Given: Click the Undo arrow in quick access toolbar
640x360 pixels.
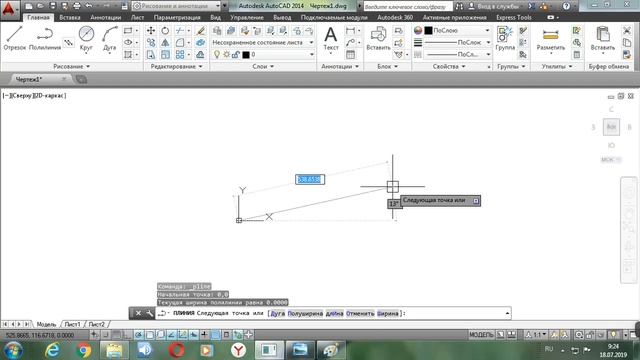Looking at the screenshot, I should (89, 6).
